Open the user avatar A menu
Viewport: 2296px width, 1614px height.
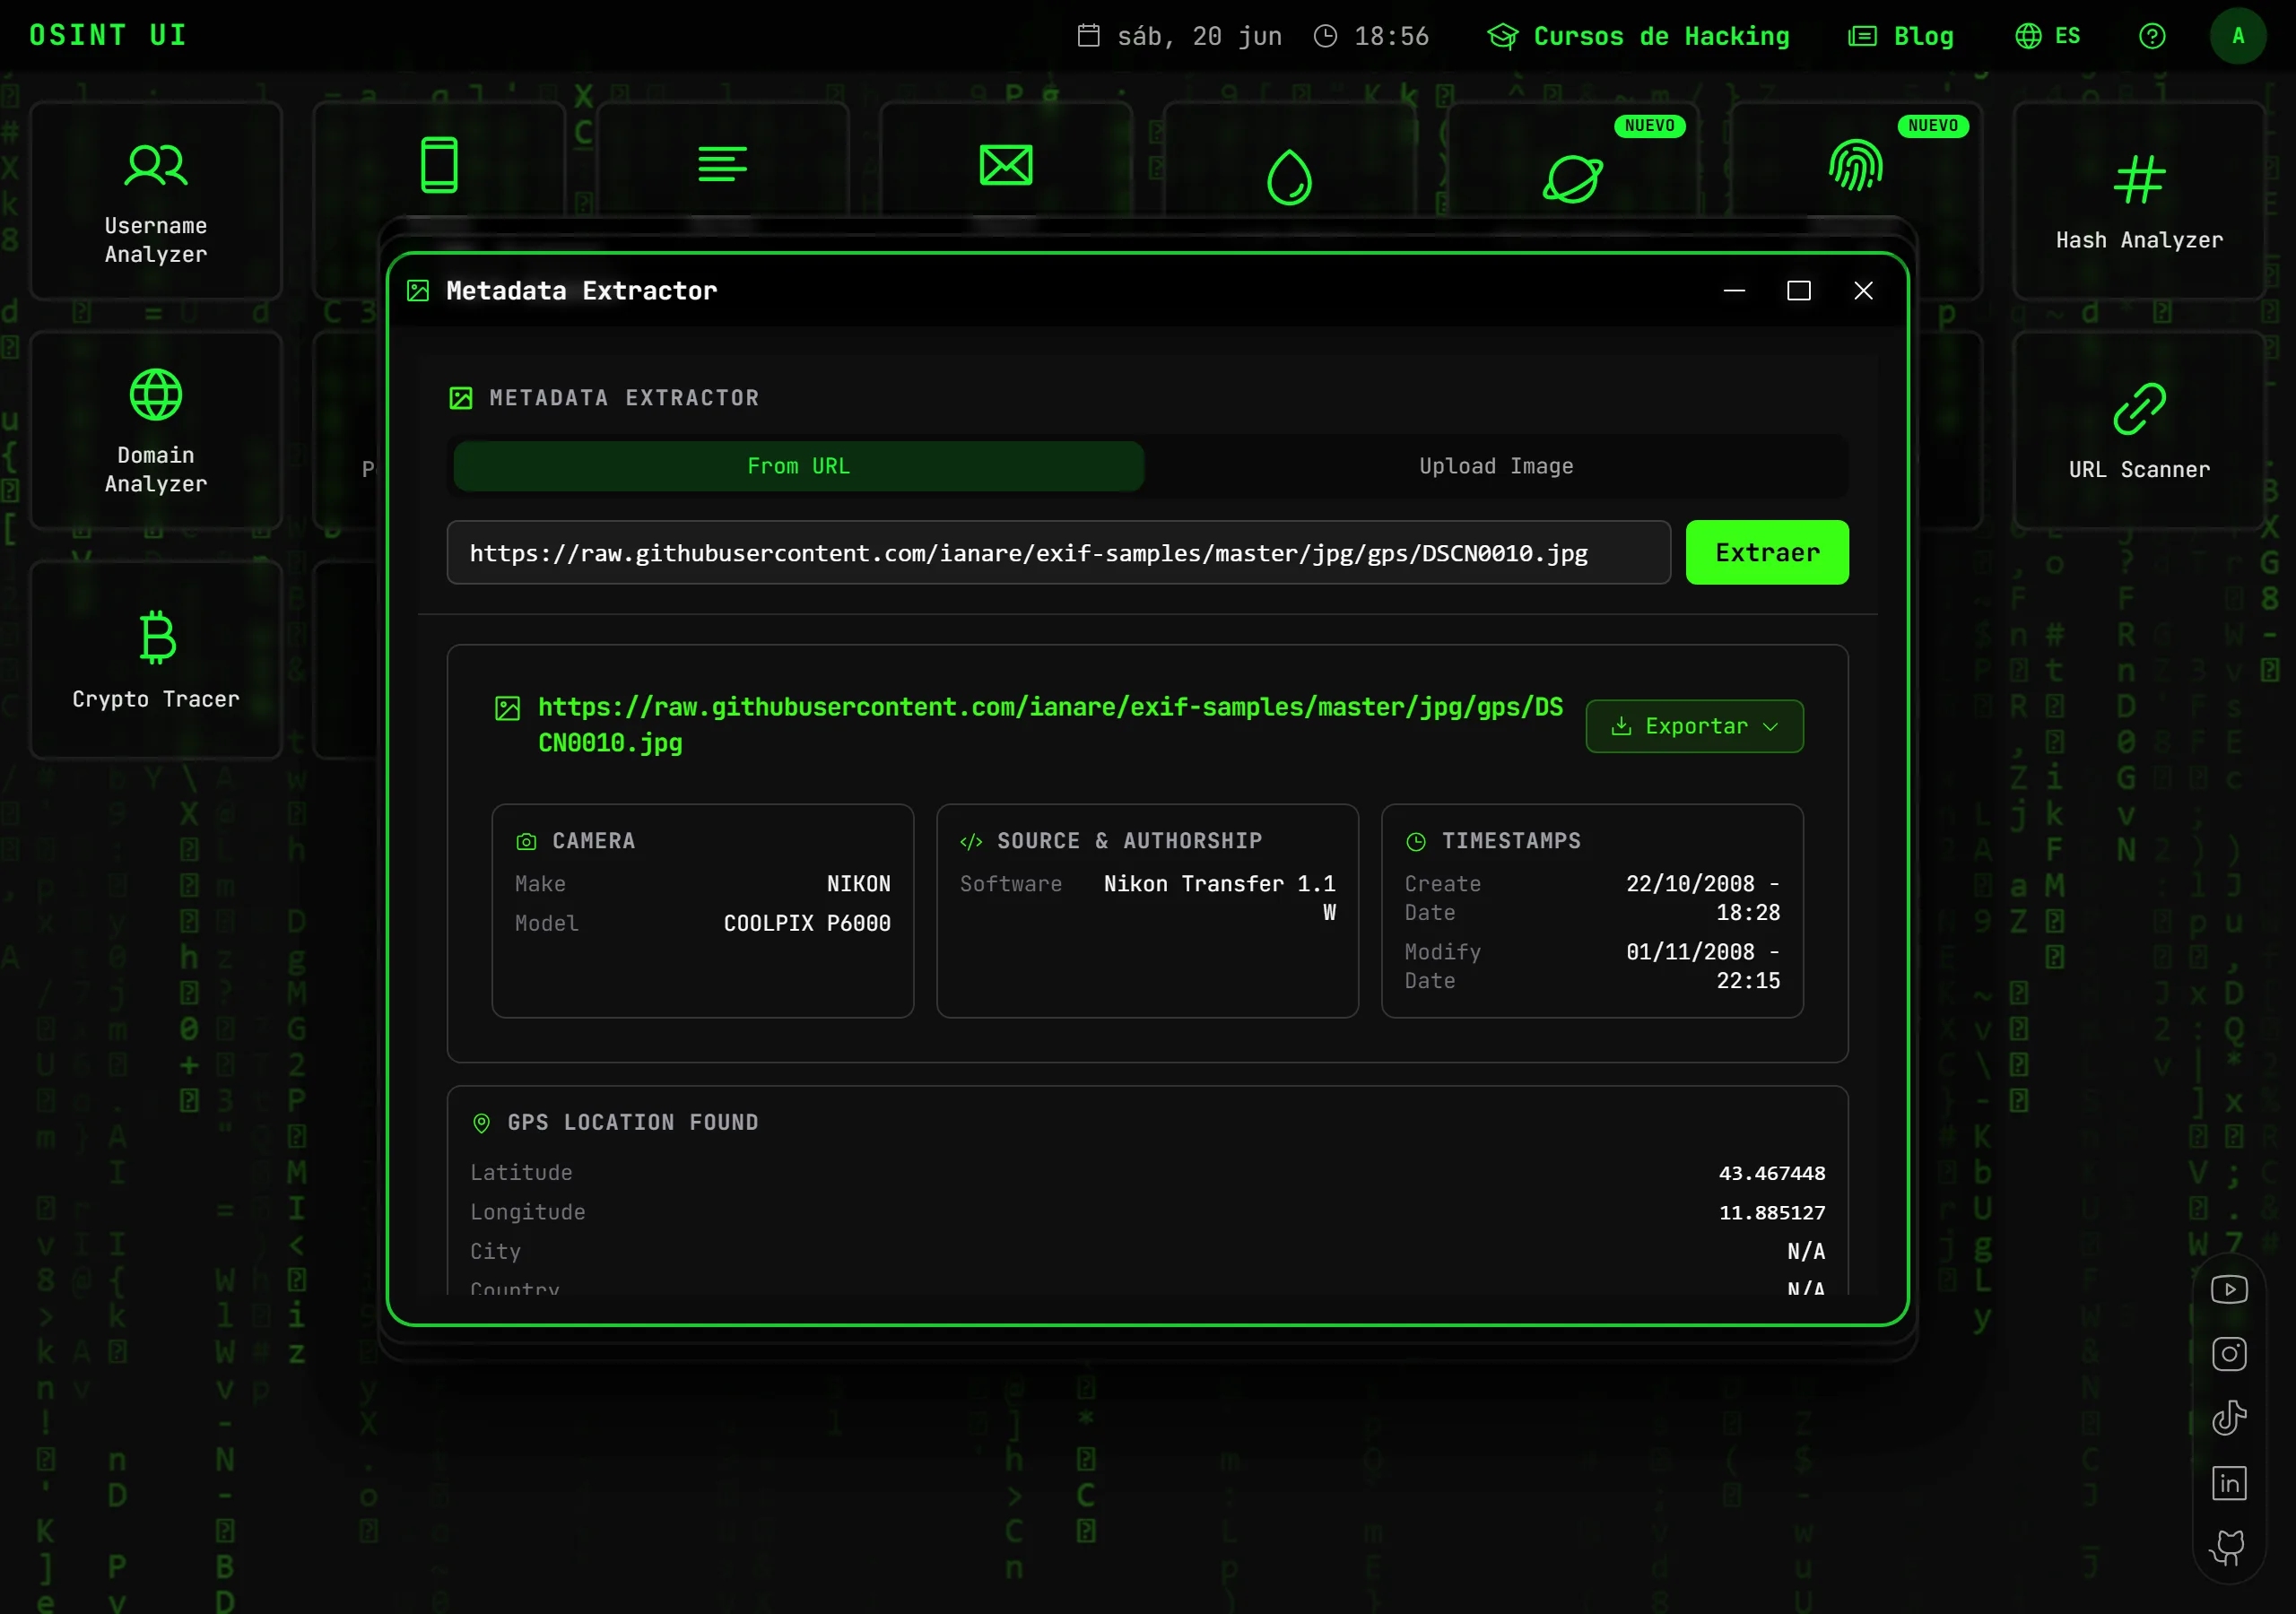point(2238,36)
